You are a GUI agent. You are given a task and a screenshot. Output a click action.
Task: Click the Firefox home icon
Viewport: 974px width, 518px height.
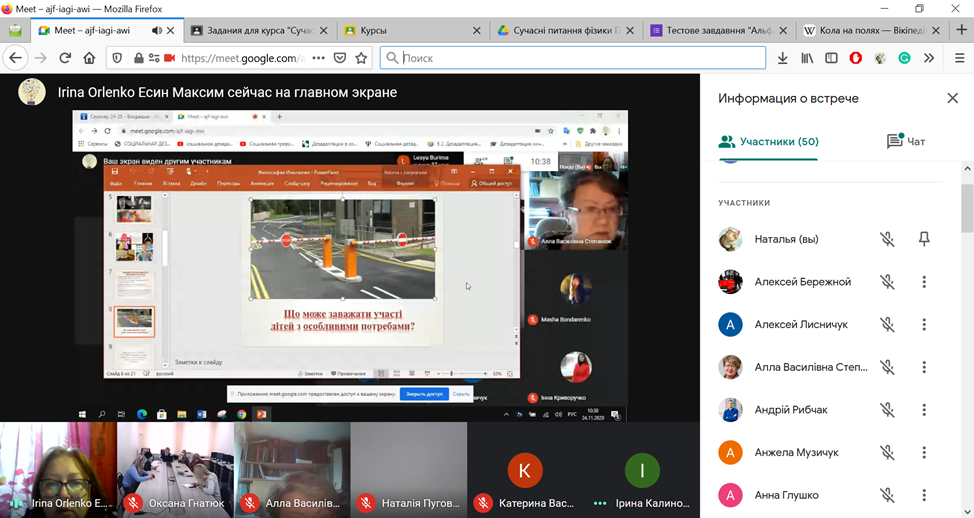pyautogui.click(x=89, y=58)
